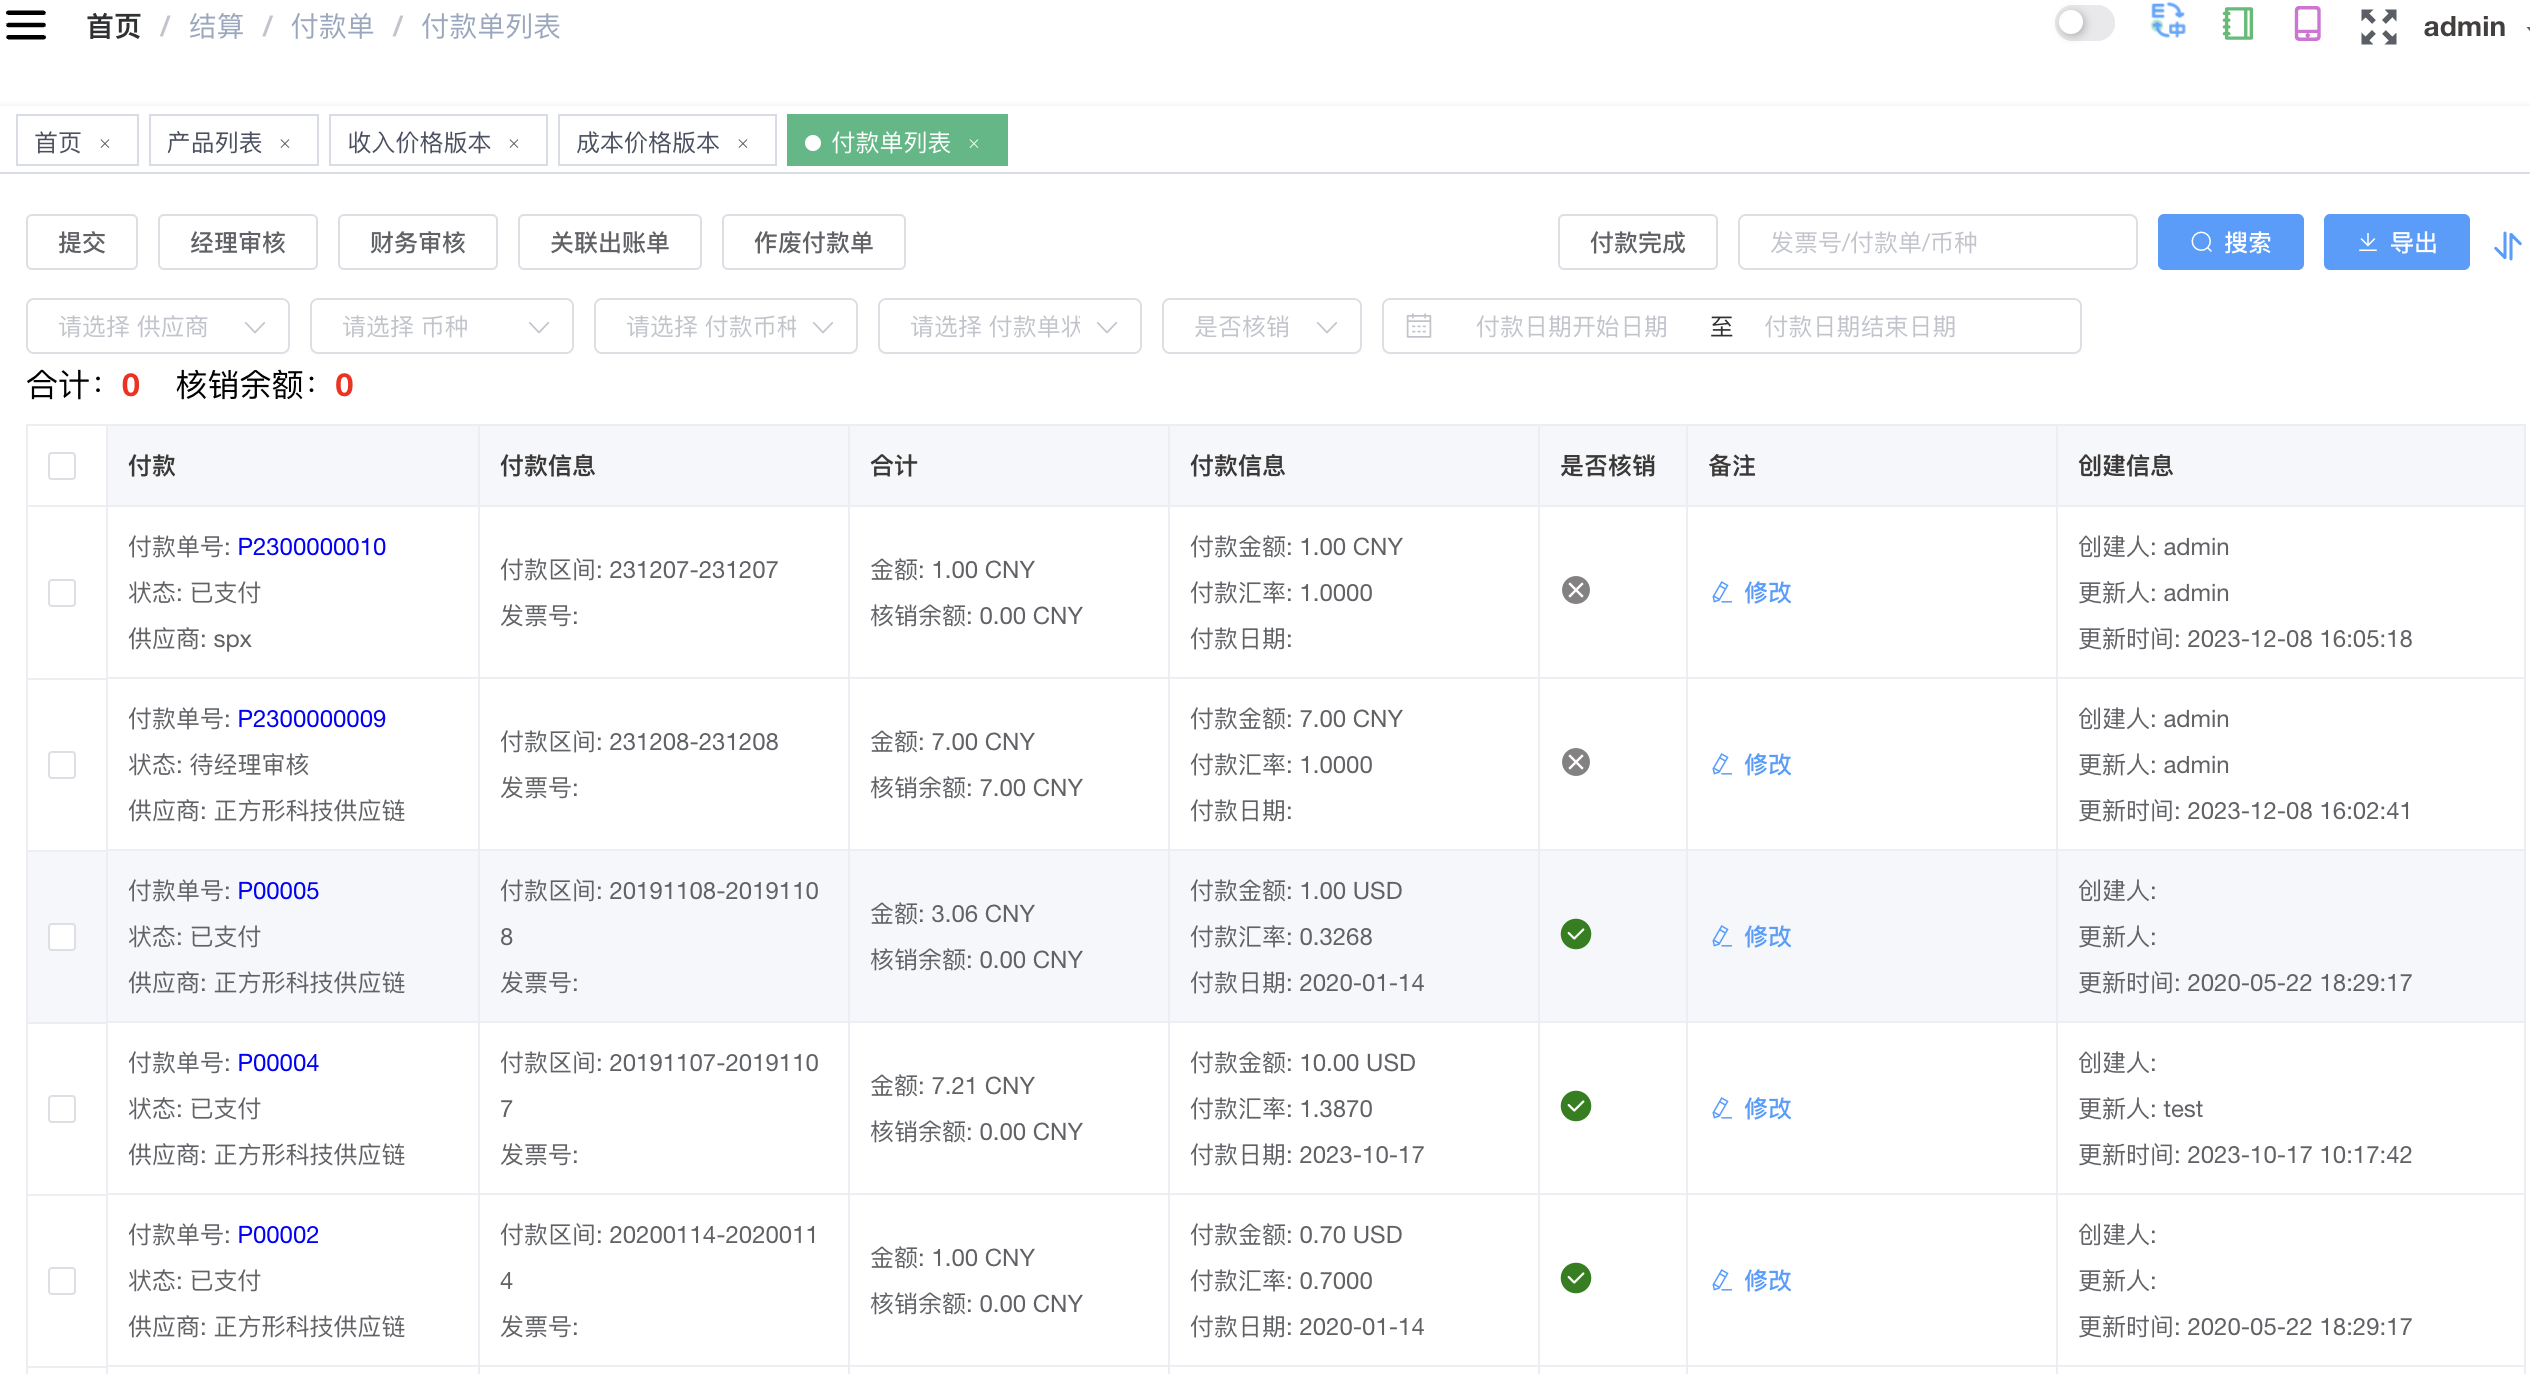2530x1374 pixels.
Task: Open the sidebar with the hamburger menu icon
Action: click(x=27, y=24)
